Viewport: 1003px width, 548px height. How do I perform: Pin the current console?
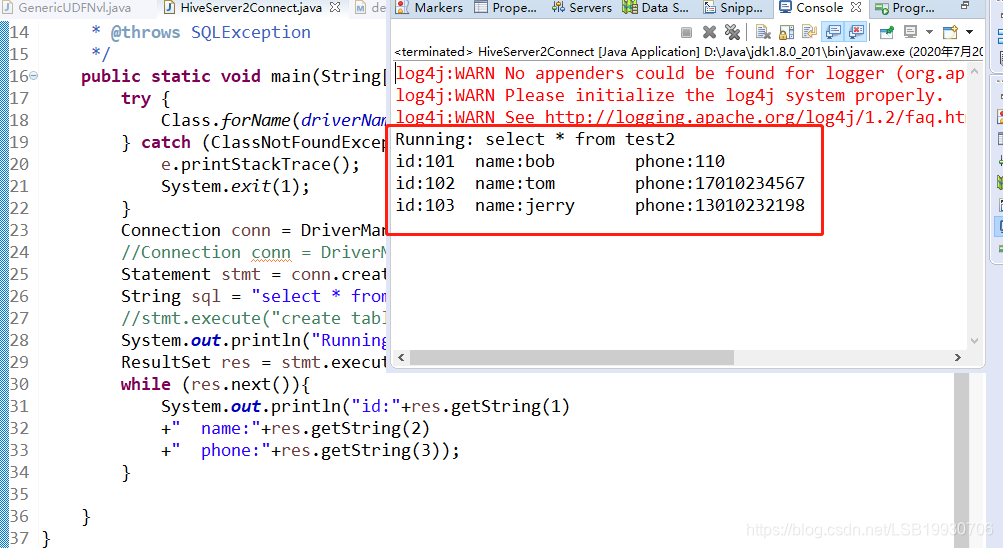point(886,32)
